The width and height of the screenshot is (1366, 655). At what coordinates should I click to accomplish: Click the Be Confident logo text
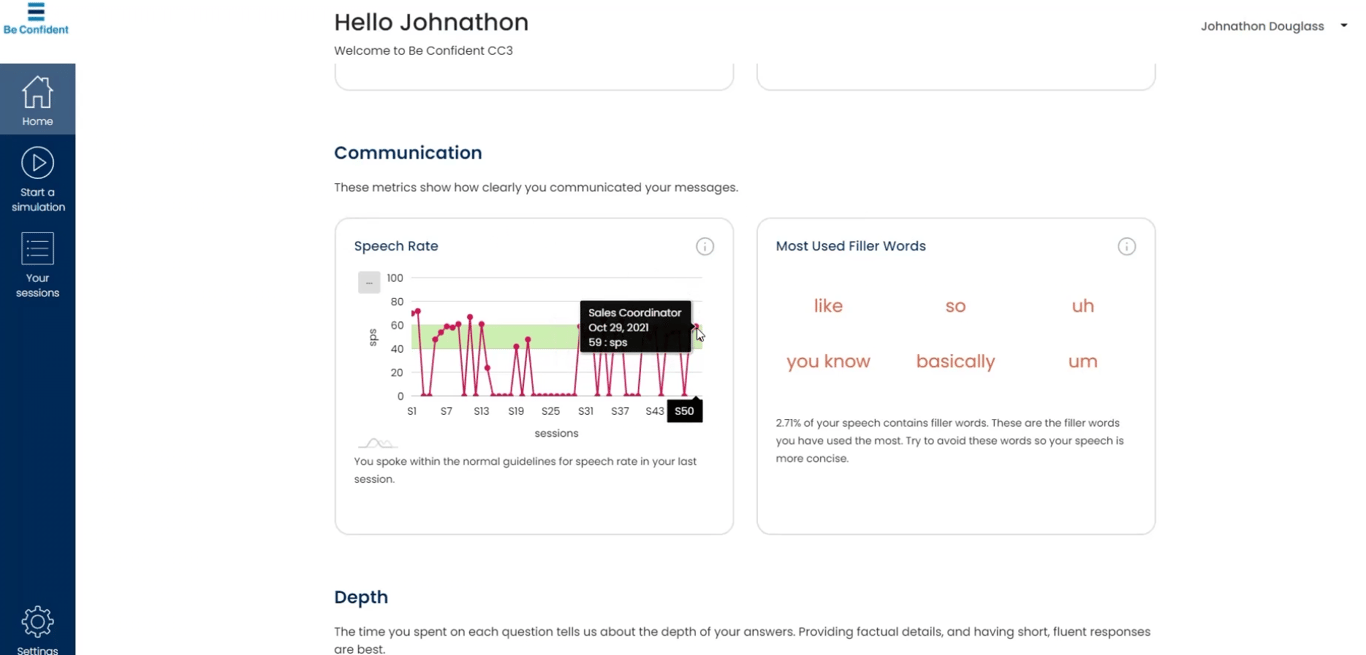(36, 30)
